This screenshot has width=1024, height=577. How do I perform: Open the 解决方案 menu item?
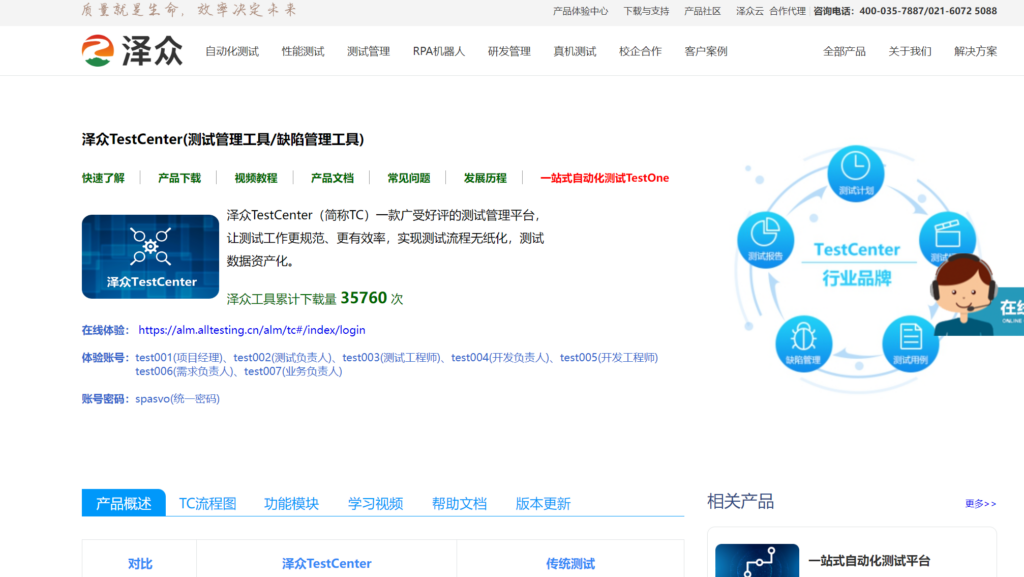coord(976,51)
